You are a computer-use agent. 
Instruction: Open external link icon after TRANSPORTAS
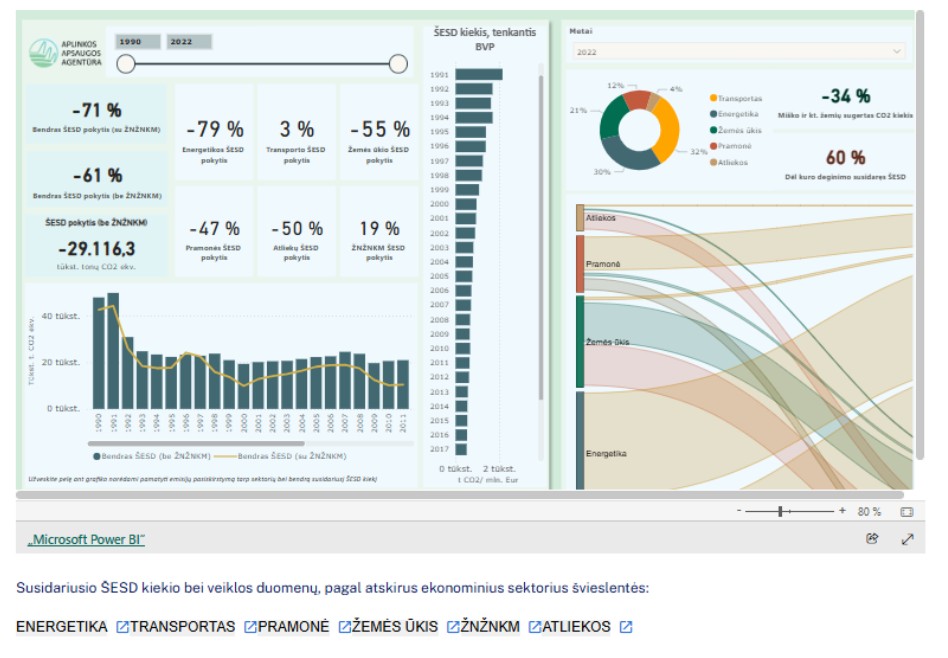[x=250, y=627]
